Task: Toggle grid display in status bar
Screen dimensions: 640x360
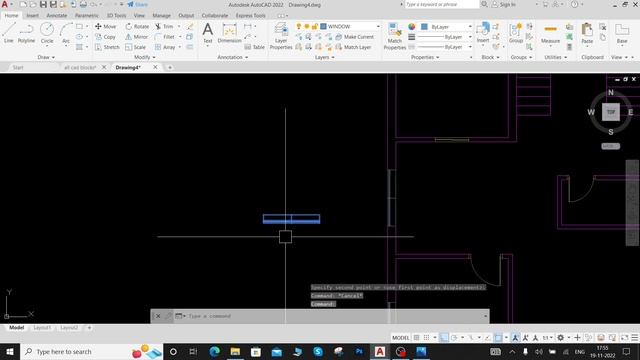Action: 416,338
